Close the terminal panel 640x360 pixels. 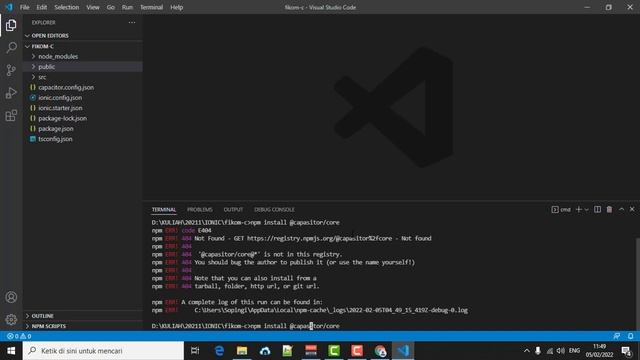tap(632, 209)
